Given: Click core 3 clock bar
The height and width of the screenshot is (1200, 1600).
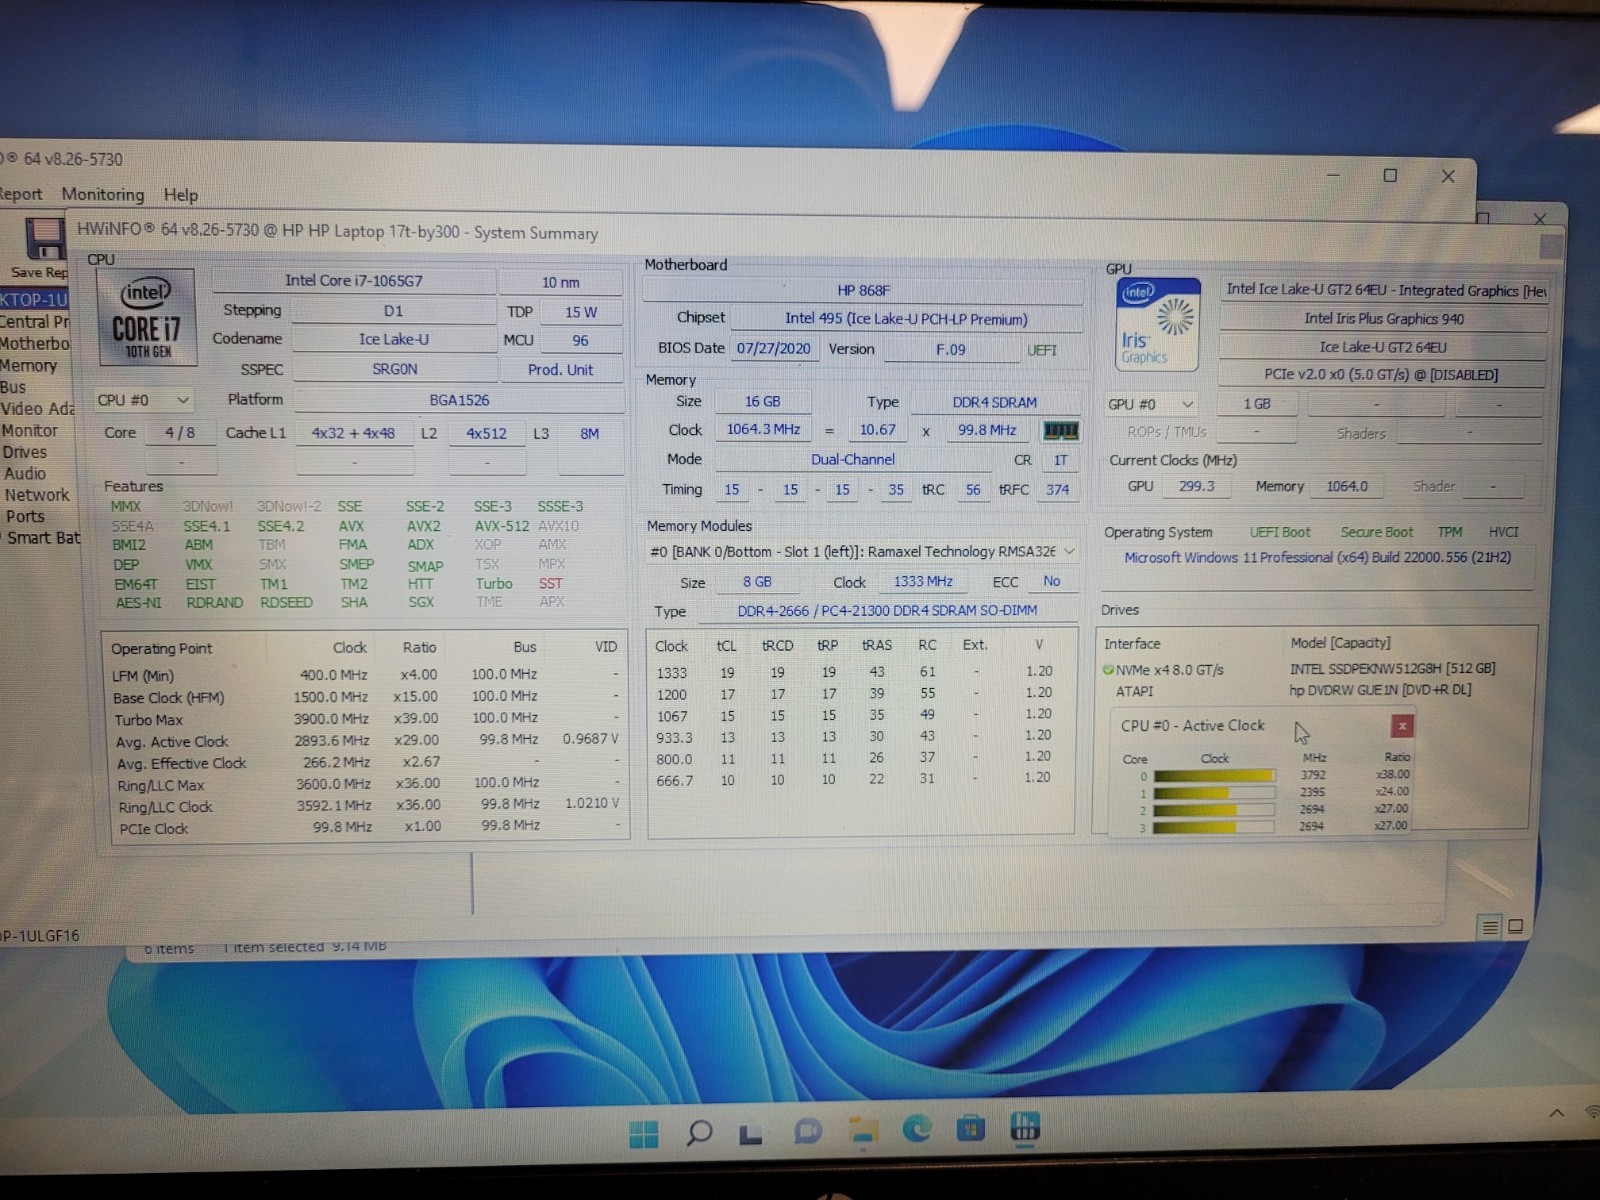Looking at the screenshot, I should [x=1214, y=827].
